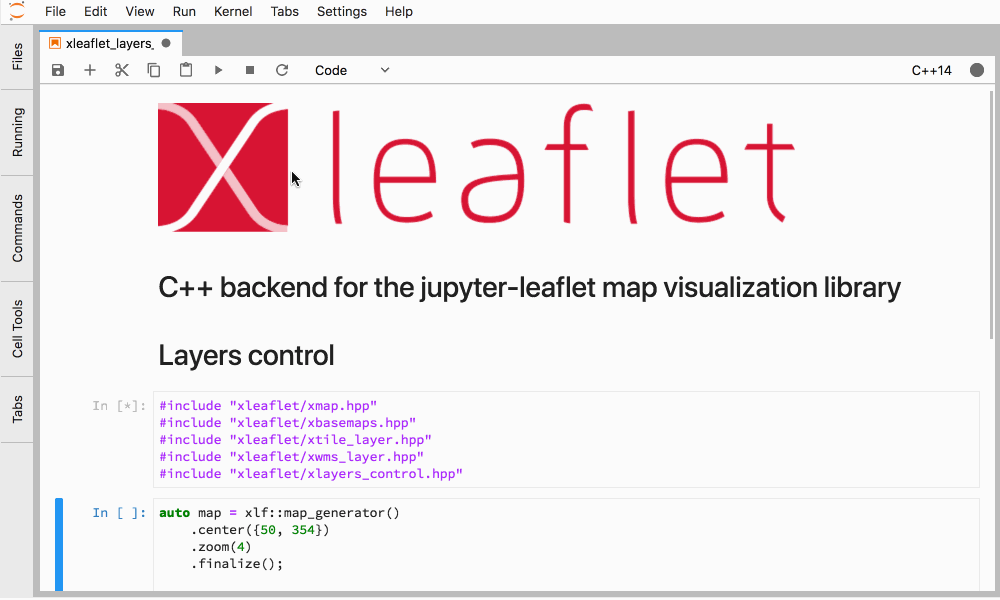
Task: Click the '.center({50, 354})' code line
Action: pos(260,530)
